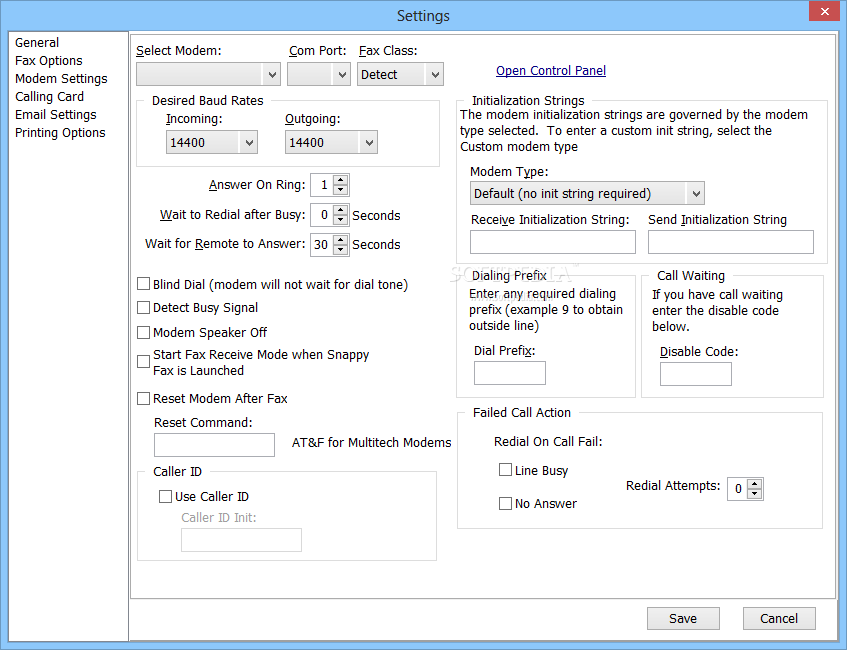Open the Com Port dropdown

coord(319,75)
